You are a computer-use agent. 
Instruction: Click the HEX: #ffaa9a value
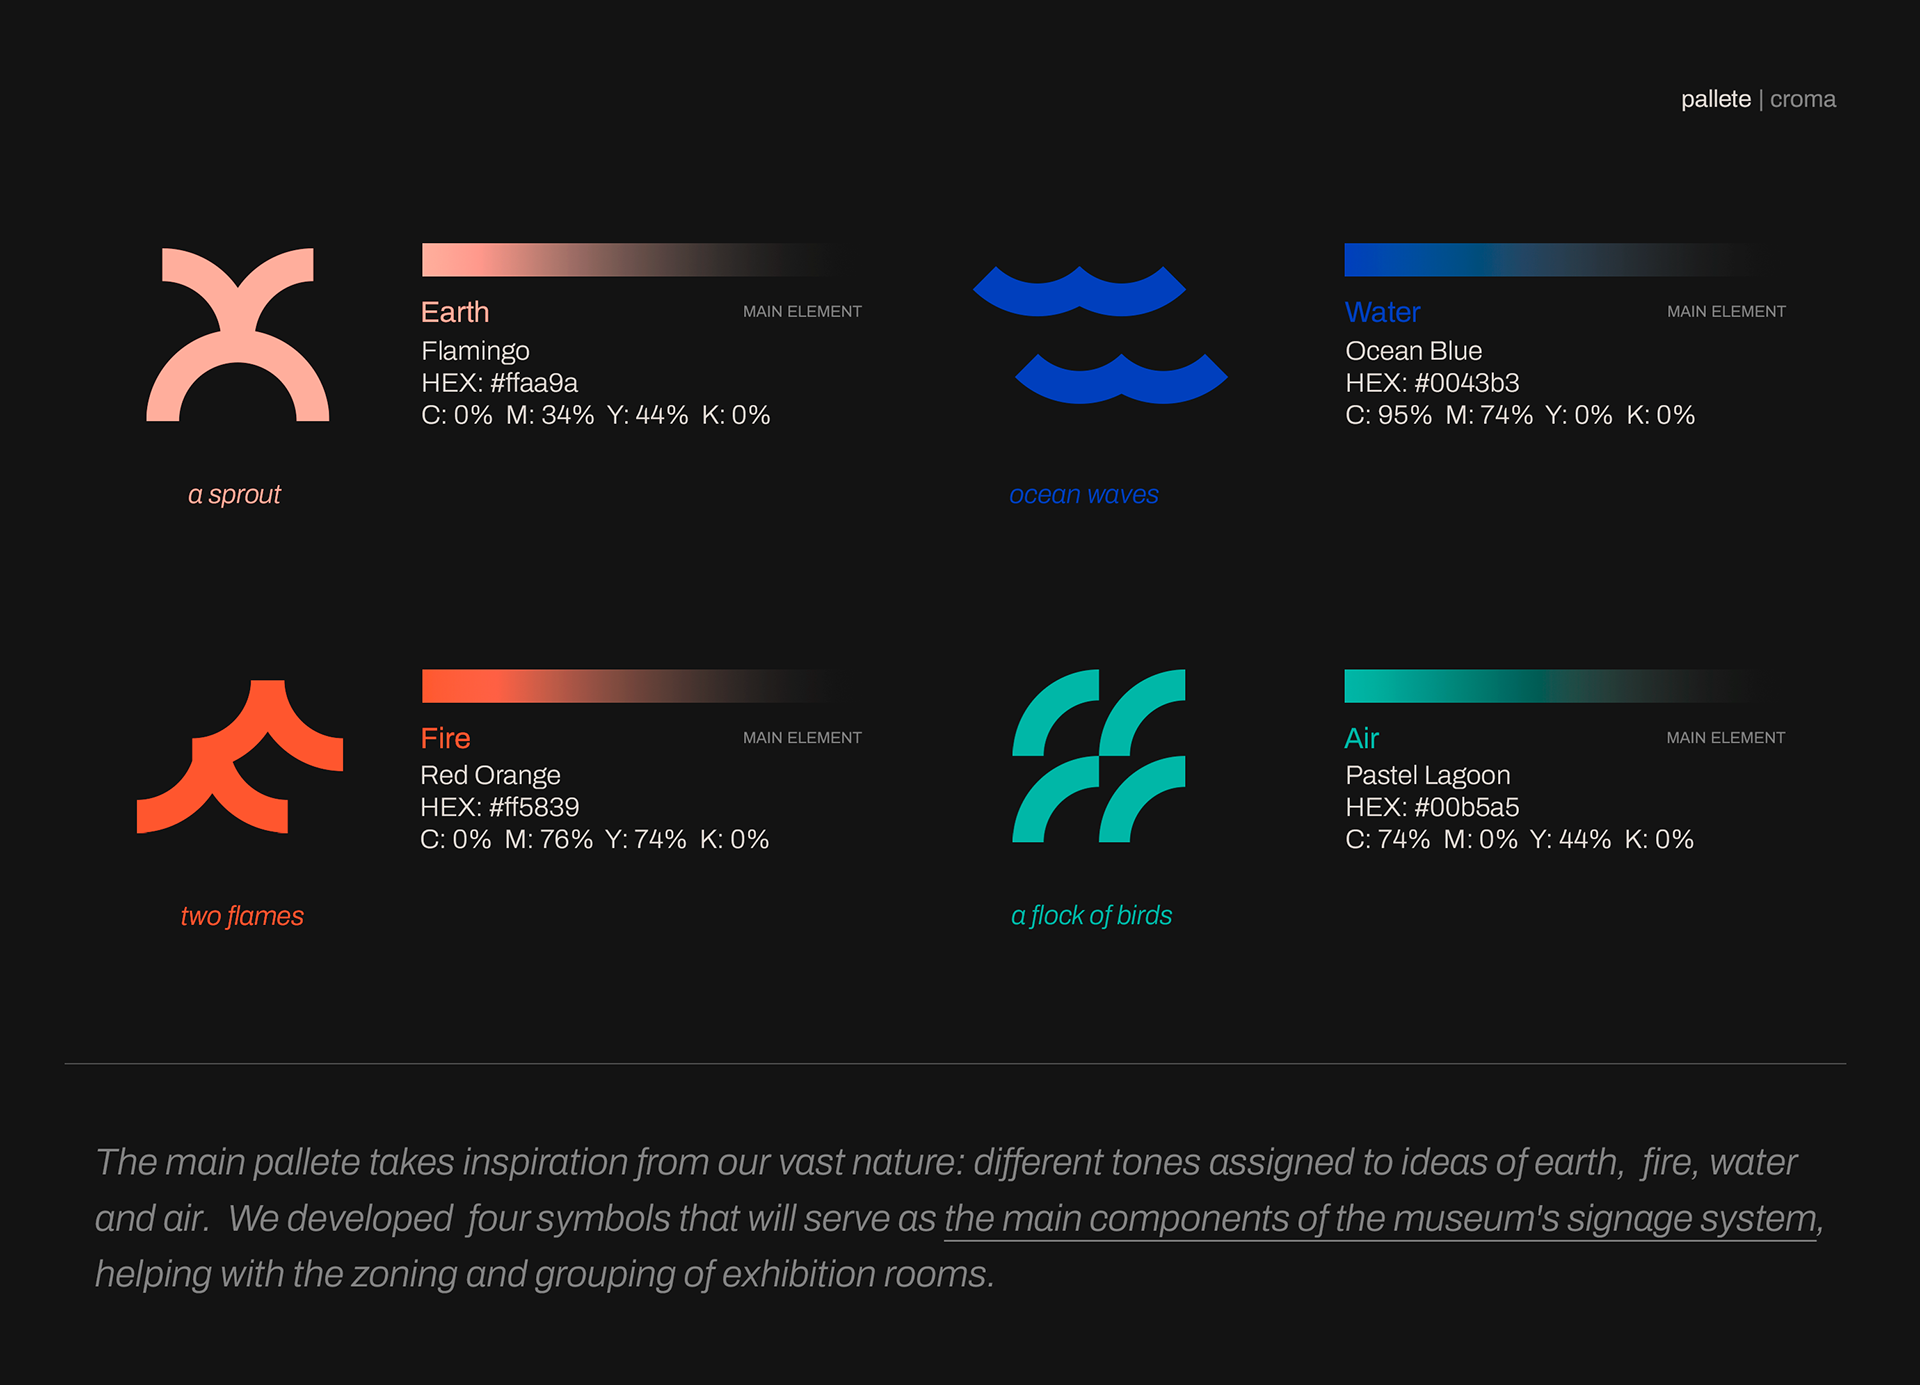click(499, 383)
